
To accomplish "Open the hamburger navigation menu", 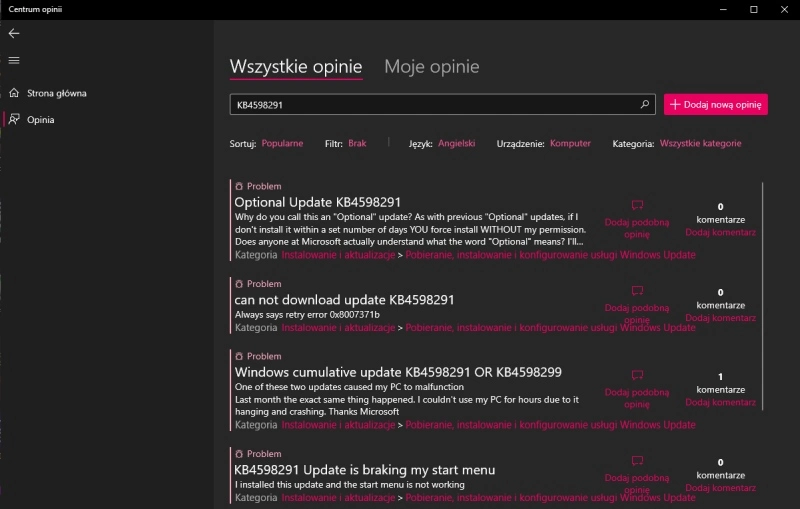I will (14, 60).
